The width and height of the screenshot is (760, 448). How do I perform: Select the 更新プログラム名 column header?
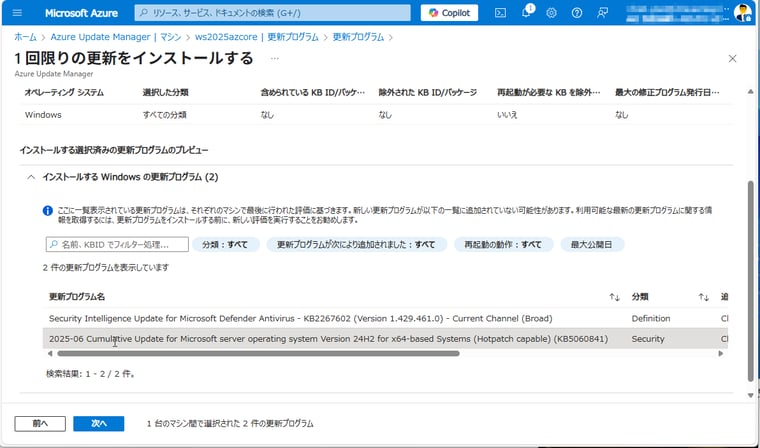point(77,297)
